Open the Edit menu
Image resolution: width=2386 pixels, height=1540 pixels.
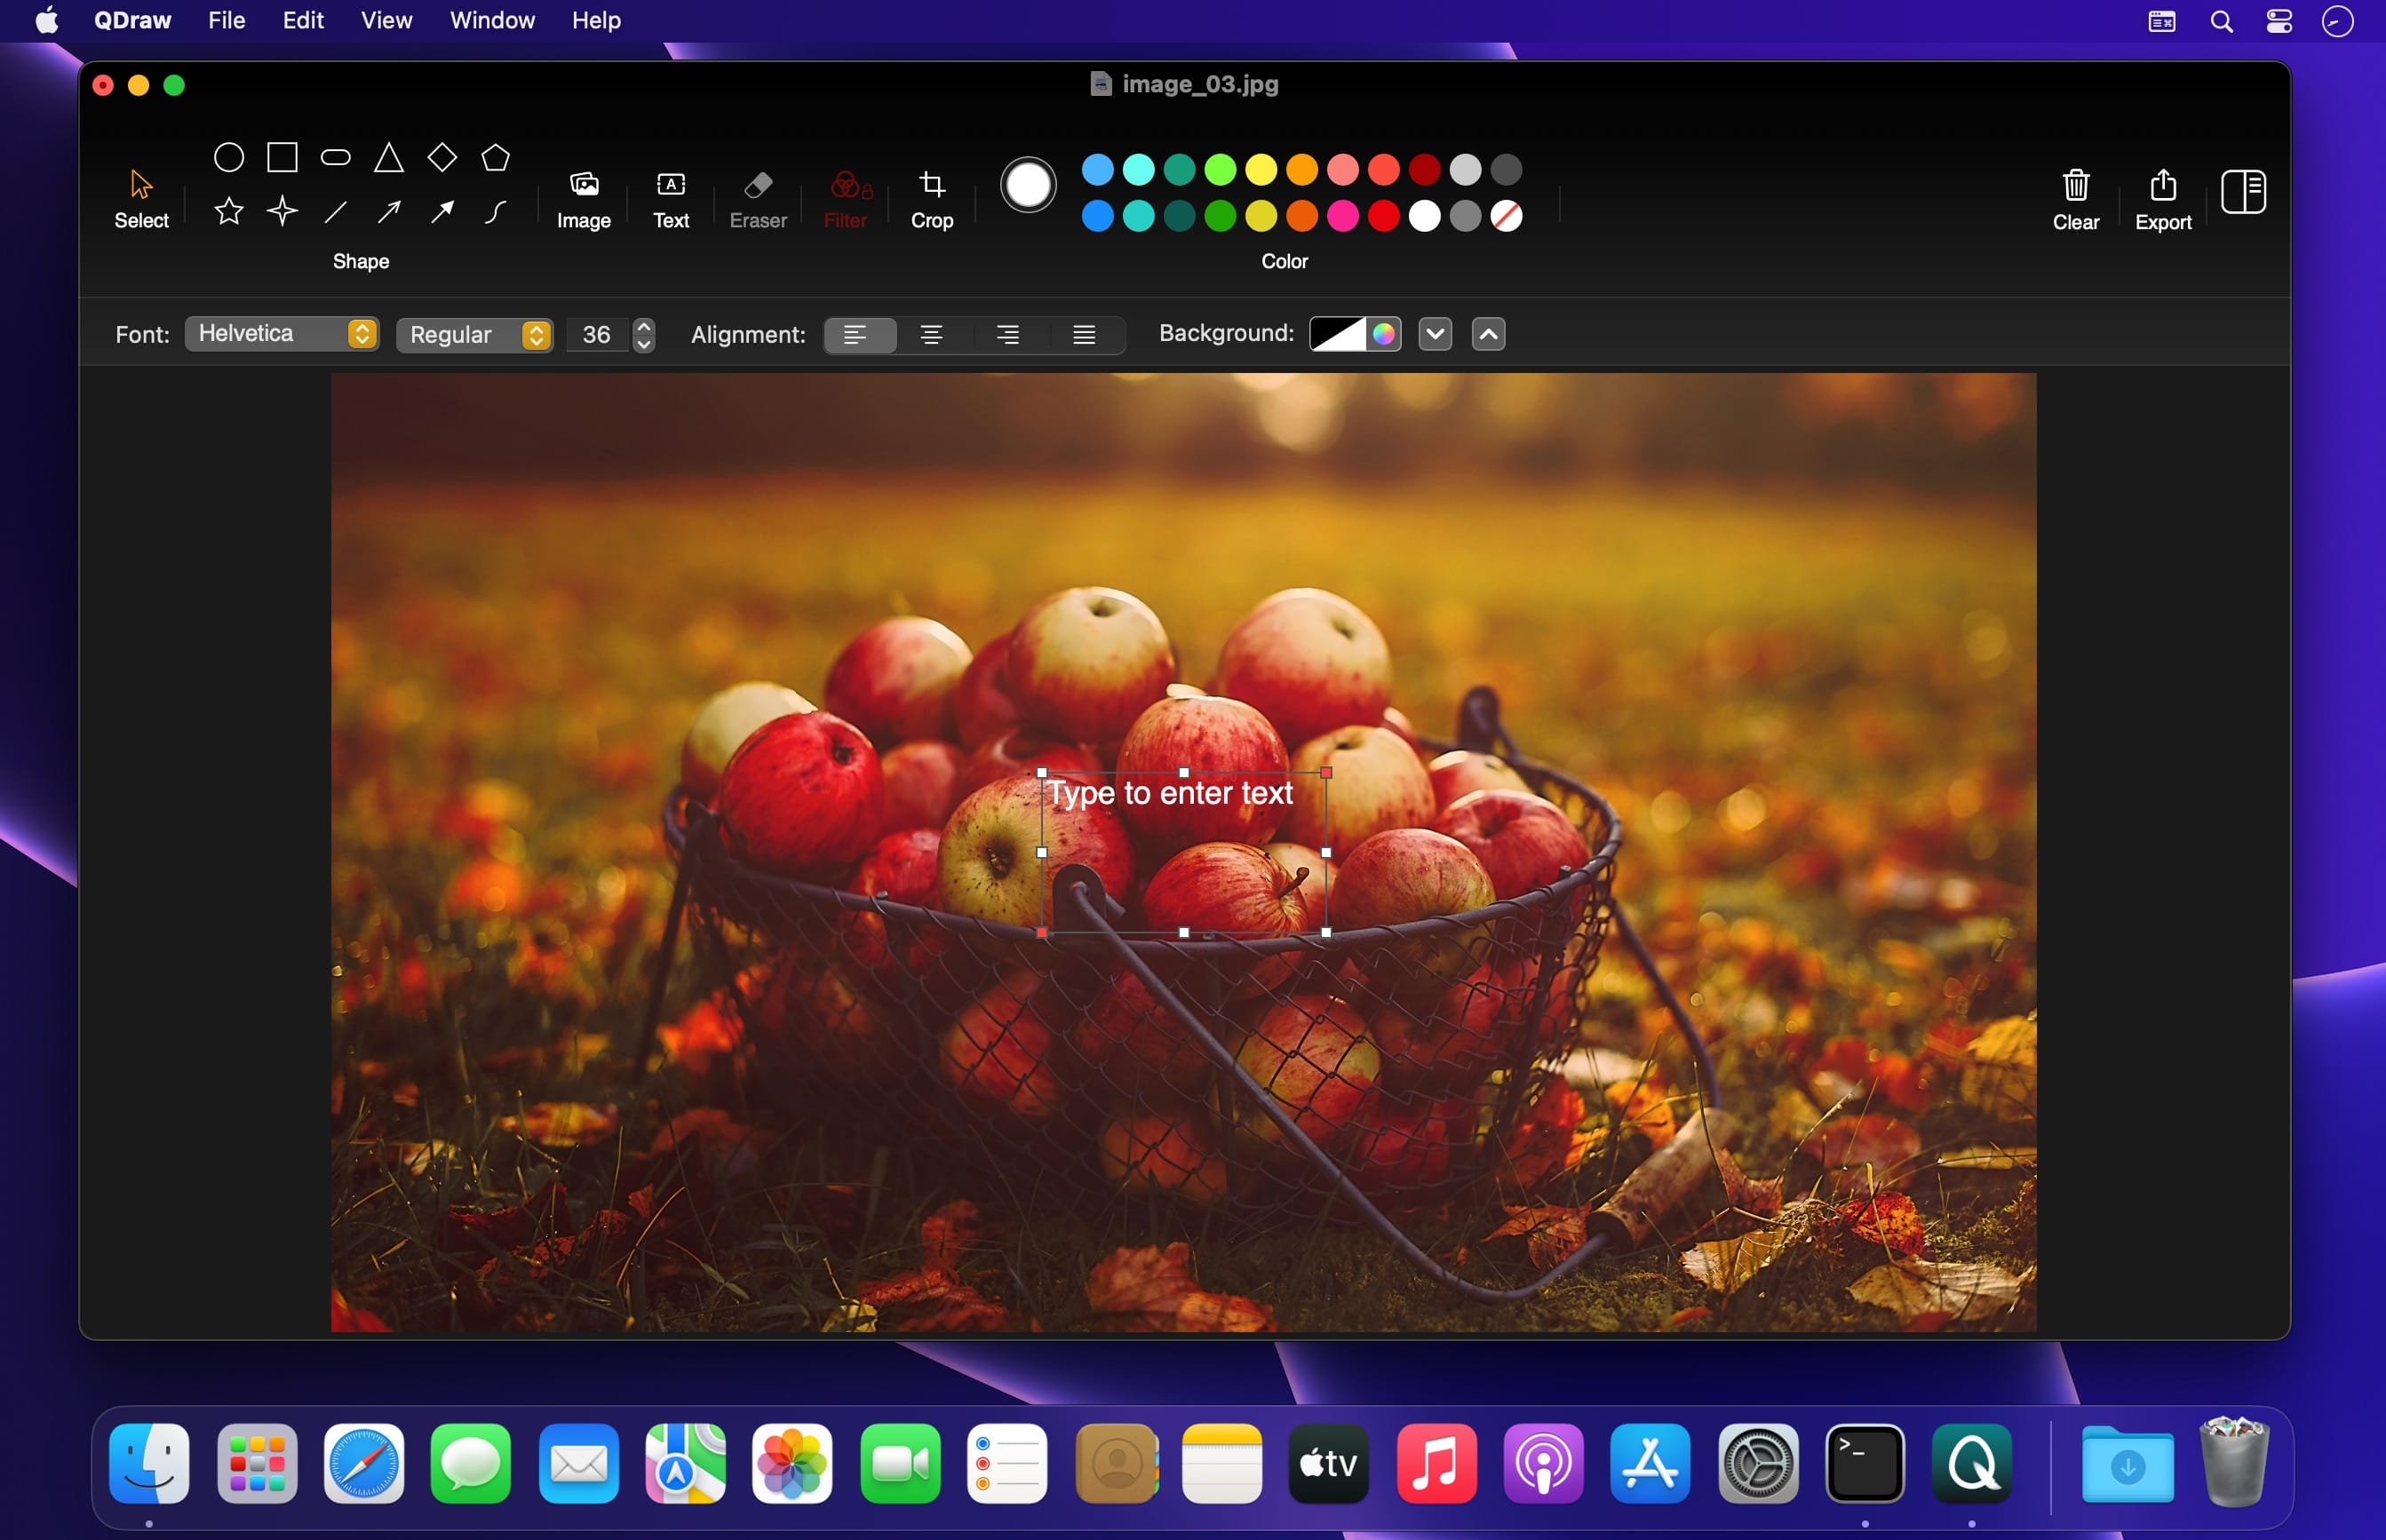(303, 20)
